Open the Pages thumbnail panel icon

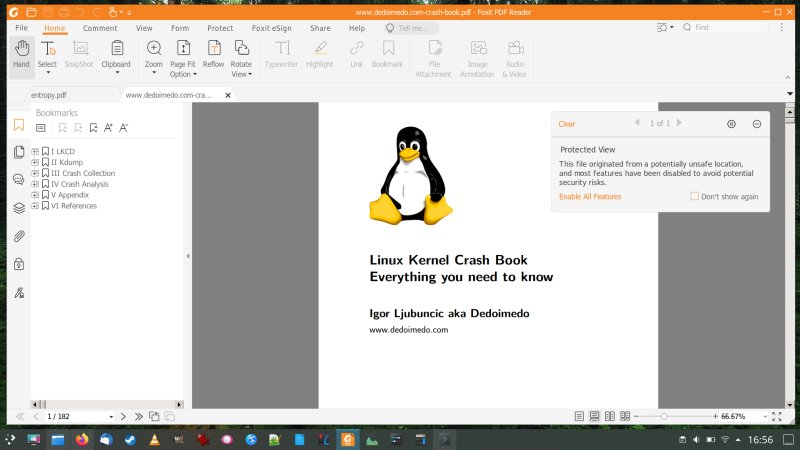[x=18, y=152]
